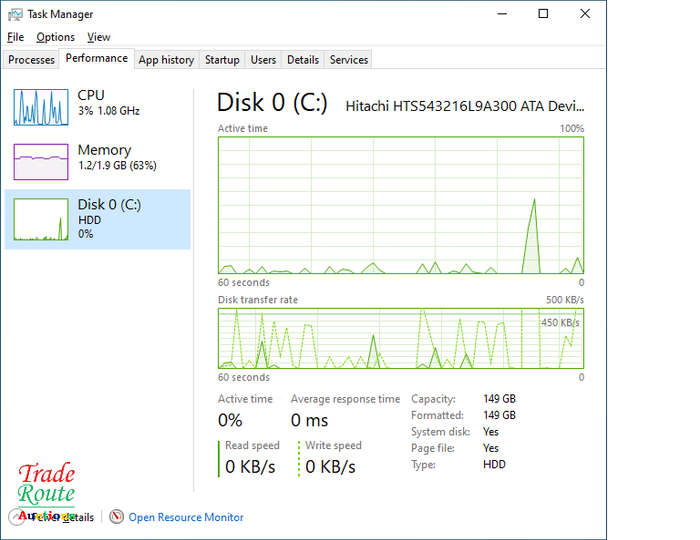The width and height of the screenshot is (700, 540).
Task: Open the View menu
Action: pos(99,37)
